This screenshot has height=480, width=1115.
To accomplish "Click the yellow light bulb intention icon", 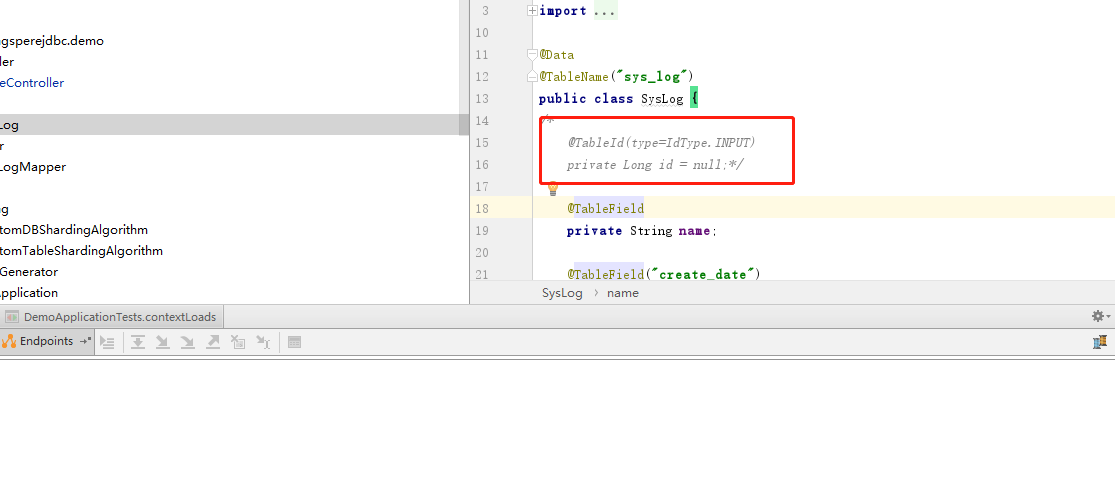I will [x=553, y=188].
